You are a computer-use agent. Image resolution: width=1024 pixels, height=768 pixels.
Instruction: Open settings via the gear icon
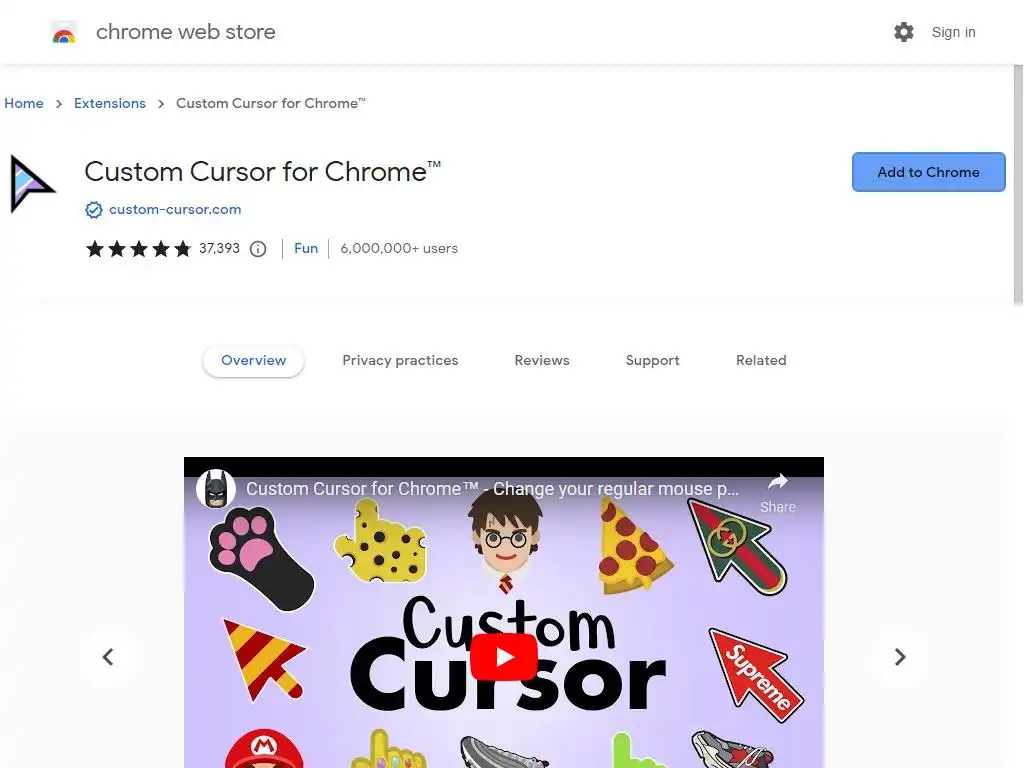(x=904, y=32)
